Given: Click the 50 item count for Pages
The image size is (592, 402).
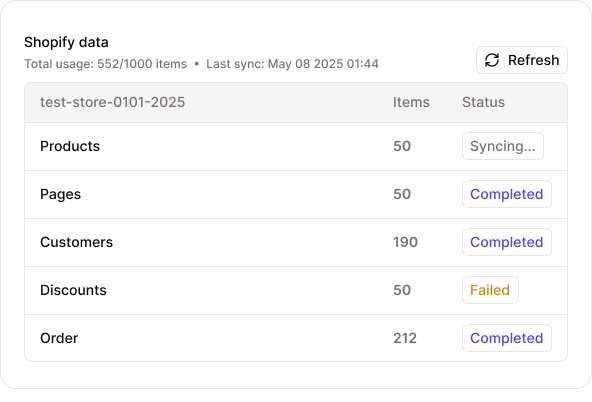Looking at the screenshot, I should [402, 194].
